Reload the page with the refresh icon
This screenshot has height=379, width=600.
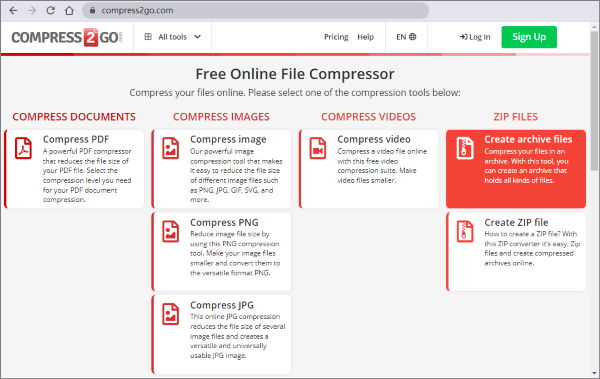pos(51,11)
